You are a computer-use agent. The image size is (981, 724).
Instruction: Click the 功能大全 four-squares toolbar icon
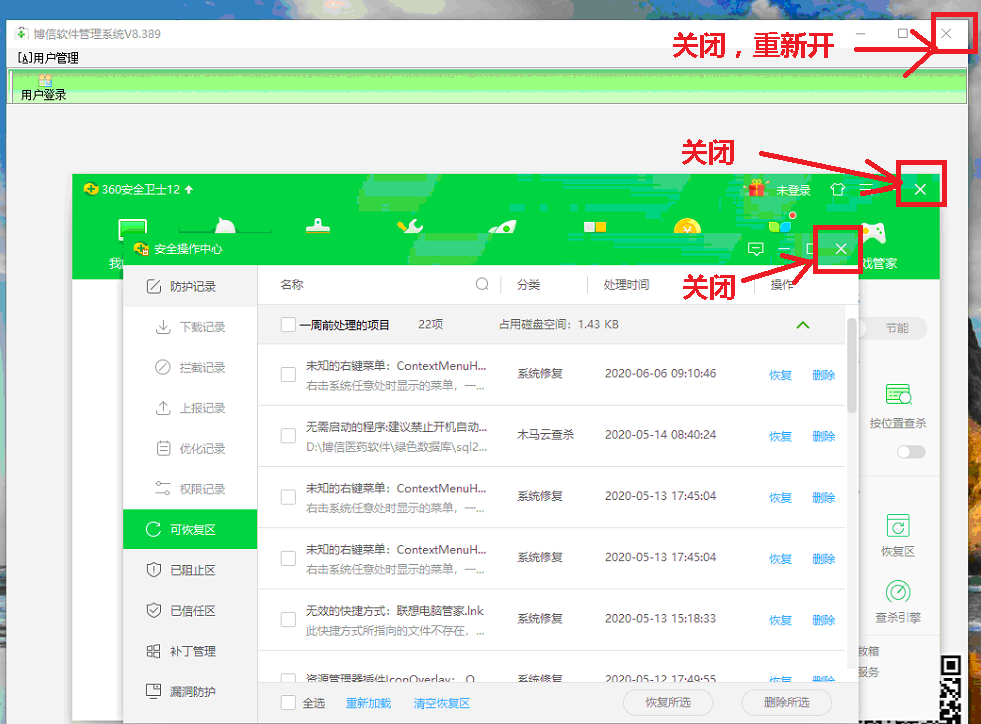(595, 227)
